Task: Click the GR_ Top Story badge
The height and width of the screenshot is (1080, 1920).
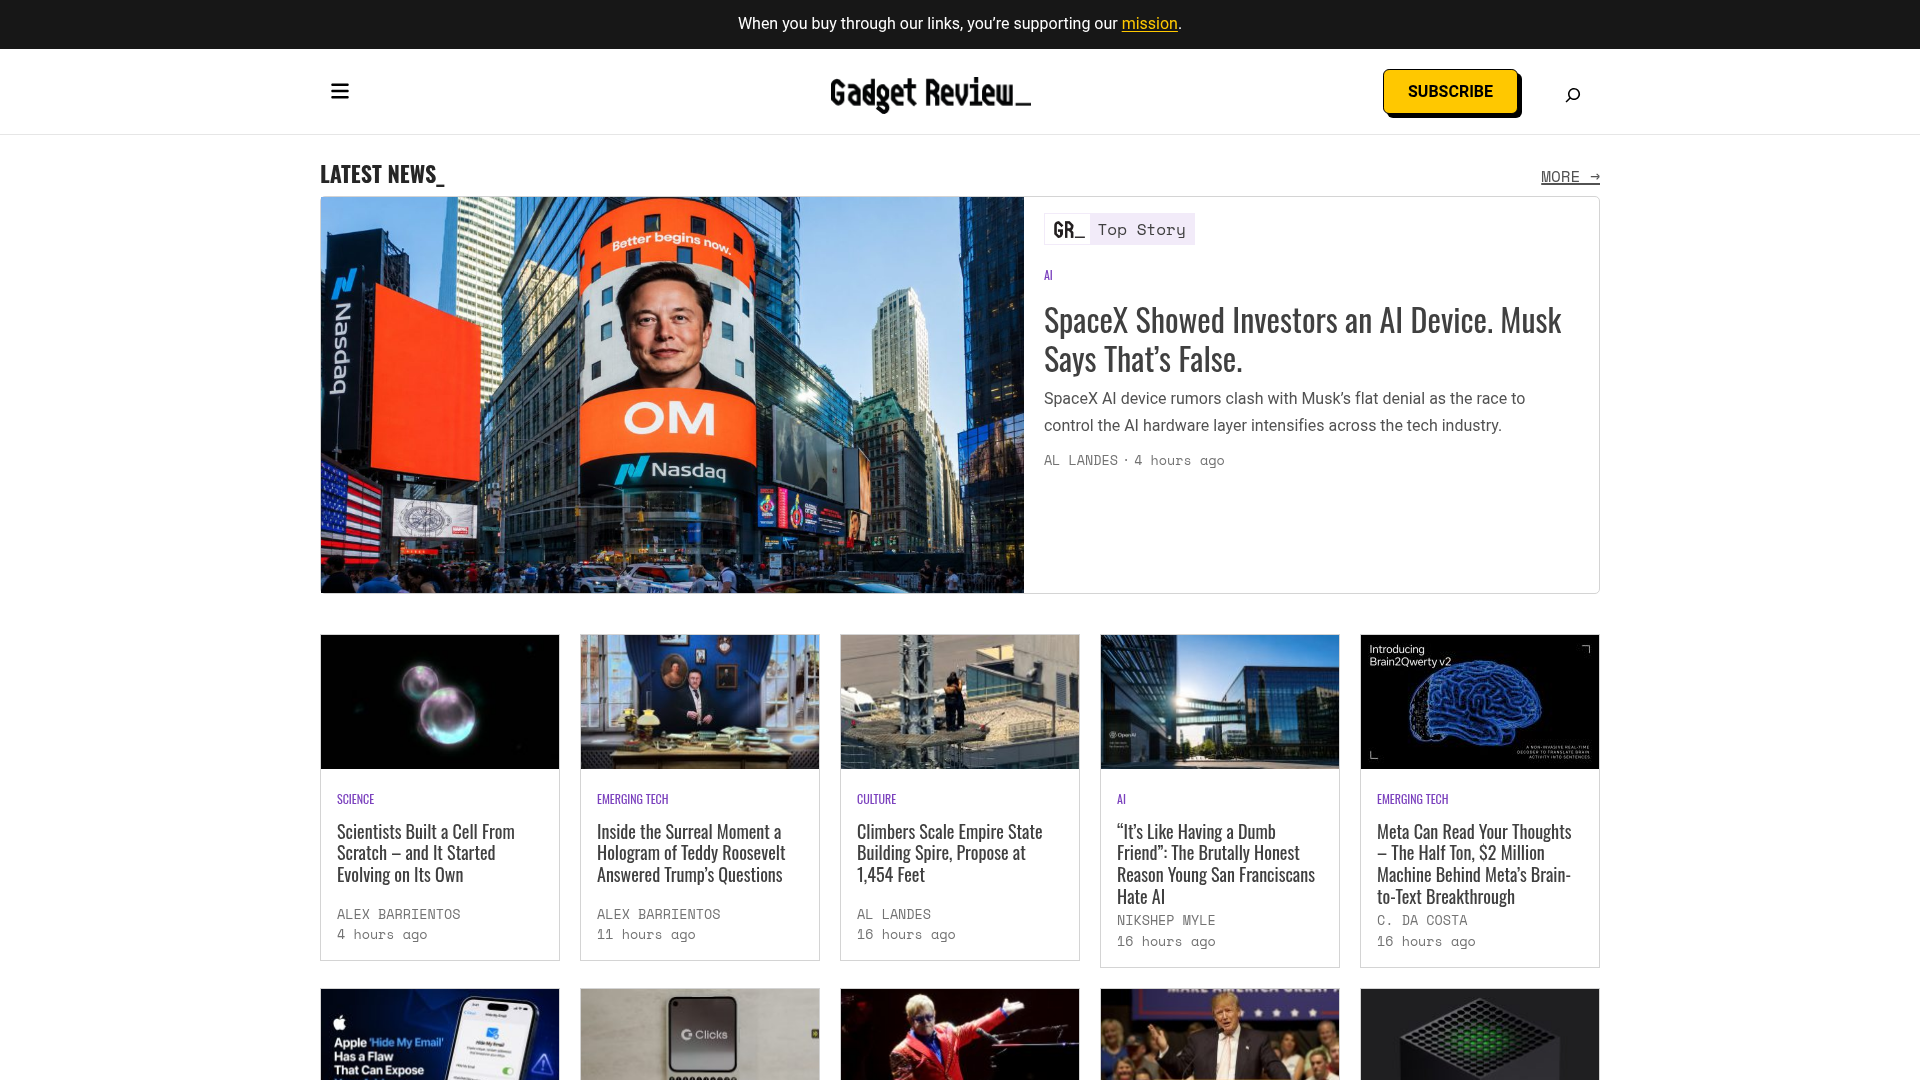Action: click(1119, 229)
